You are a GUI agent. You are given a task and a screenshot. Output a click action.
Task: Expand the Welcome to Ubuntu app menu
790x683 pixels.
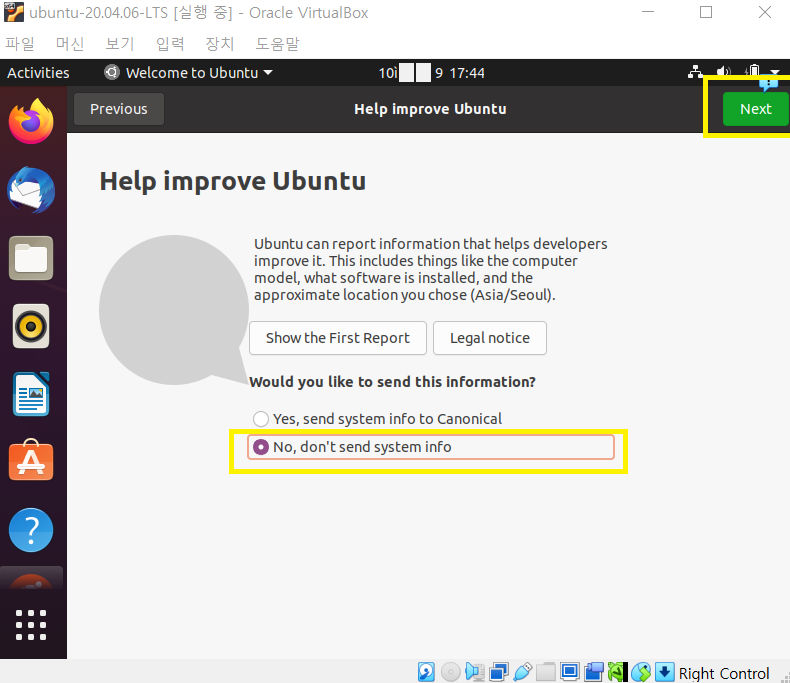tap(188, 73)
